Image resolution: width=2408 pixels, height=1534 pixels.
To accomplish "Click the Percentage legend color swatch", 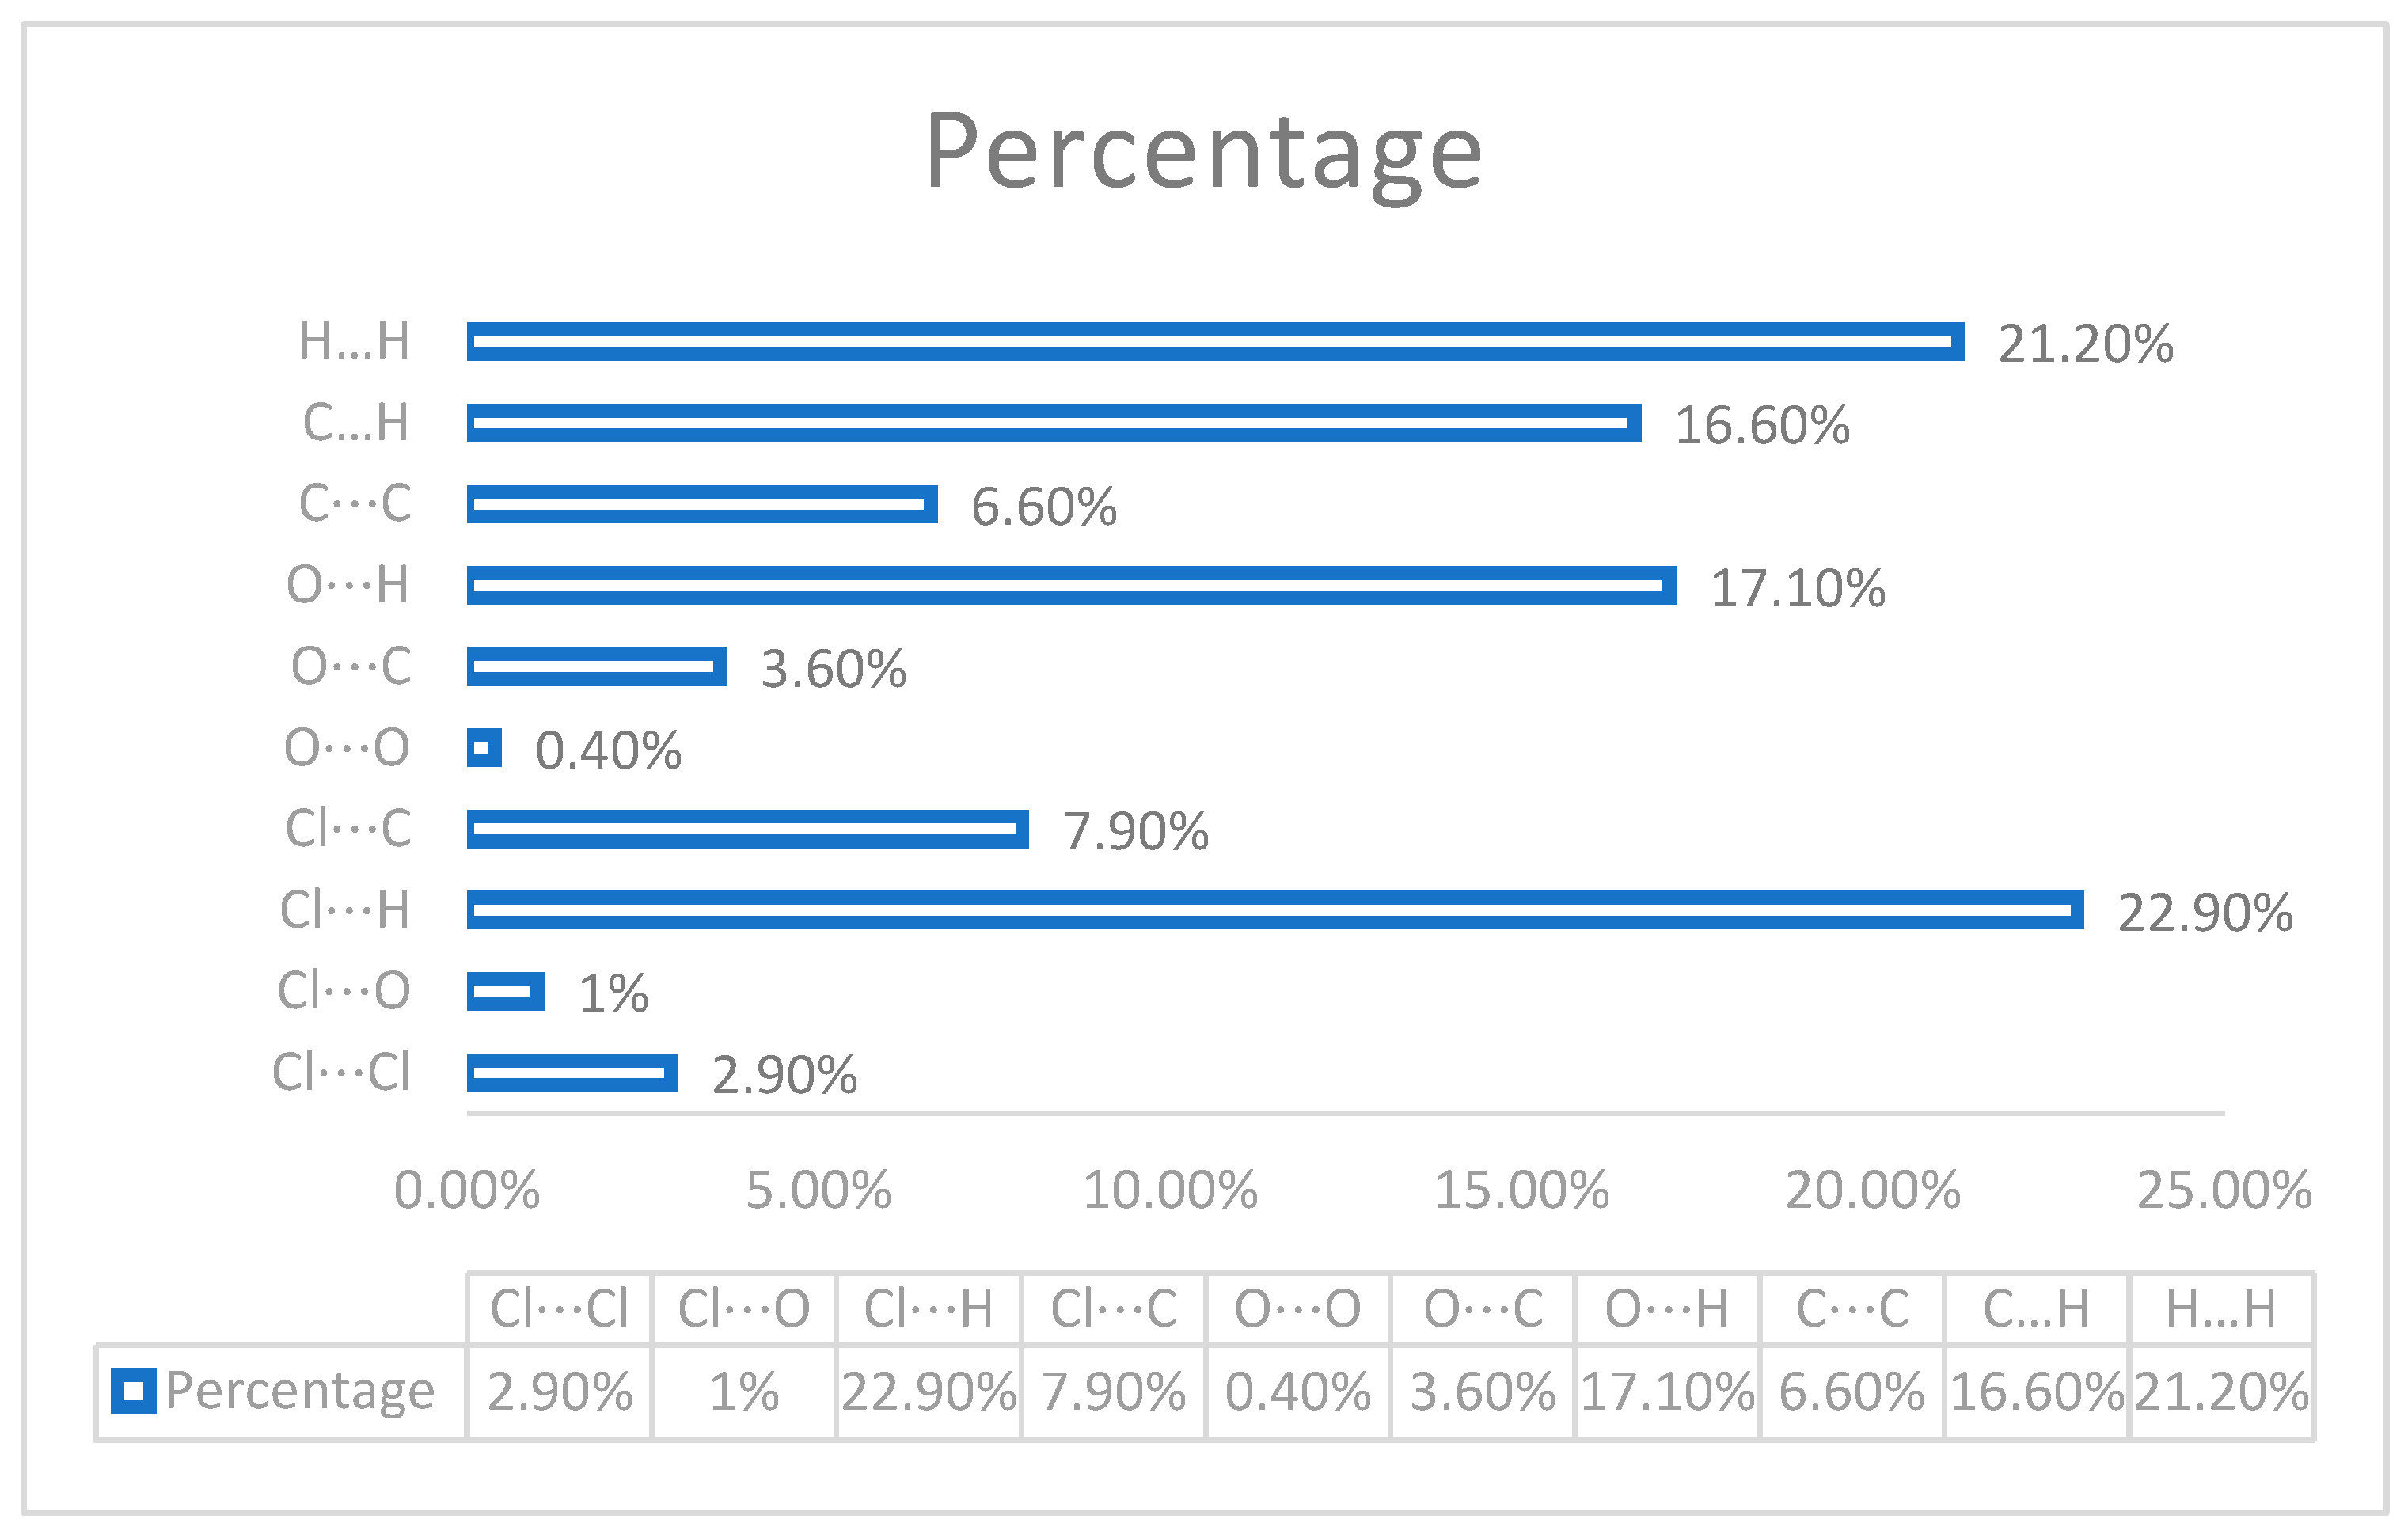I will (x=133, y=1390).
